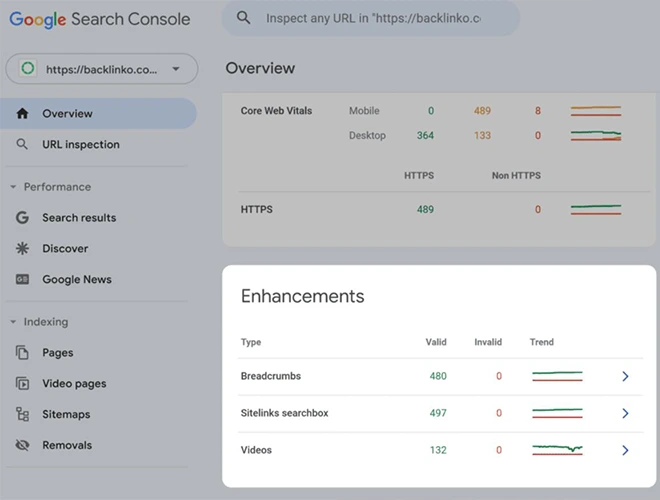This screenshot has height=500, width=660.
Task: Open Sitelinks searchbox report chevron arrow
Action: coord(625,414)
